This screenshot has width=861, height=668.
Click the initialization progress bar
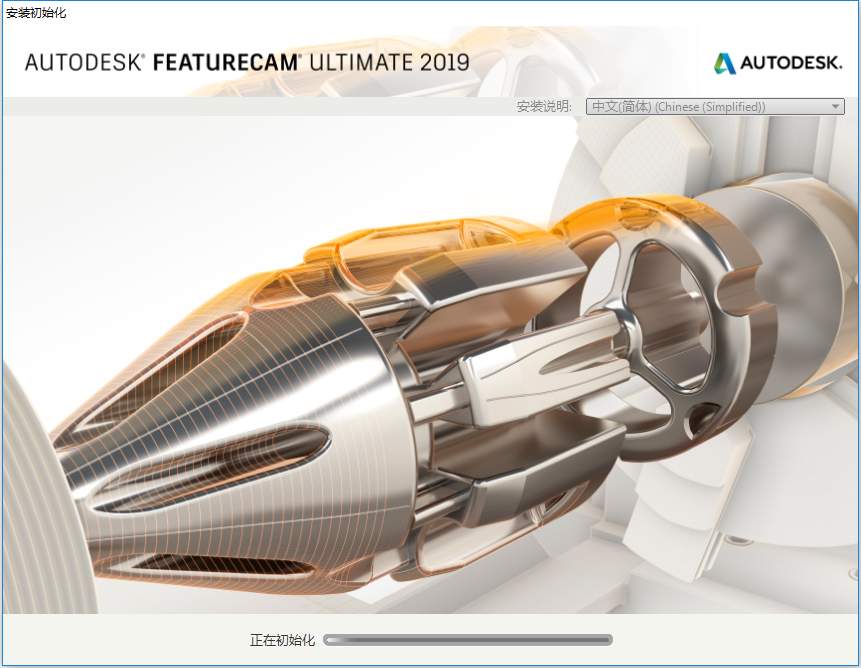tap(468, 639)
